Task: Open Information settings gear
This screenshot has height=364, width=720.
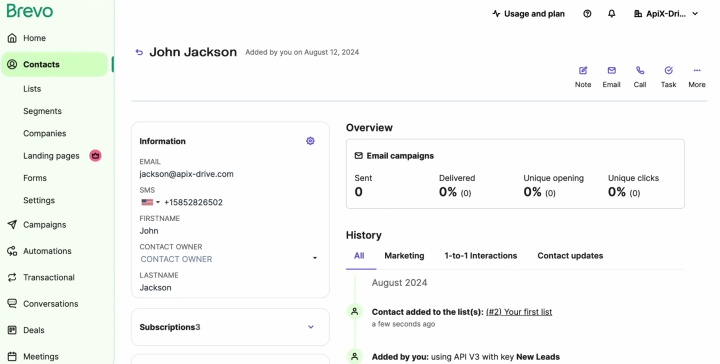Action: (x=310, y=141)
